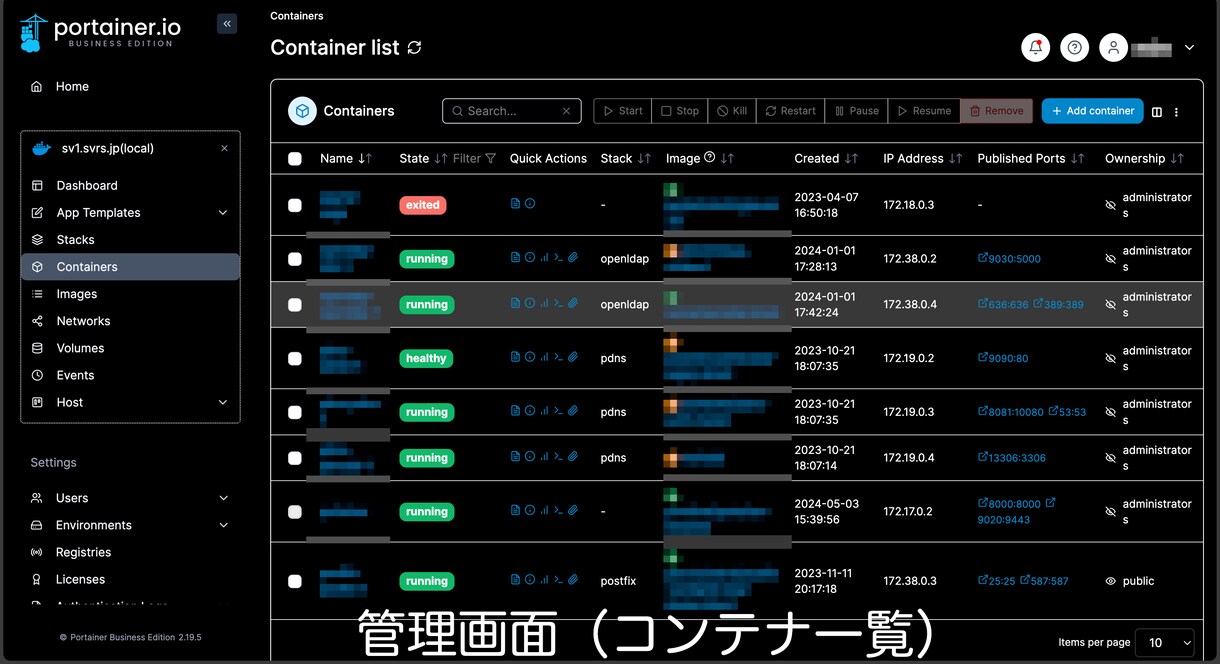Click the help icon beside Image header
The height and width of the screenshot is (664, 1220).
tap(710, 158)
